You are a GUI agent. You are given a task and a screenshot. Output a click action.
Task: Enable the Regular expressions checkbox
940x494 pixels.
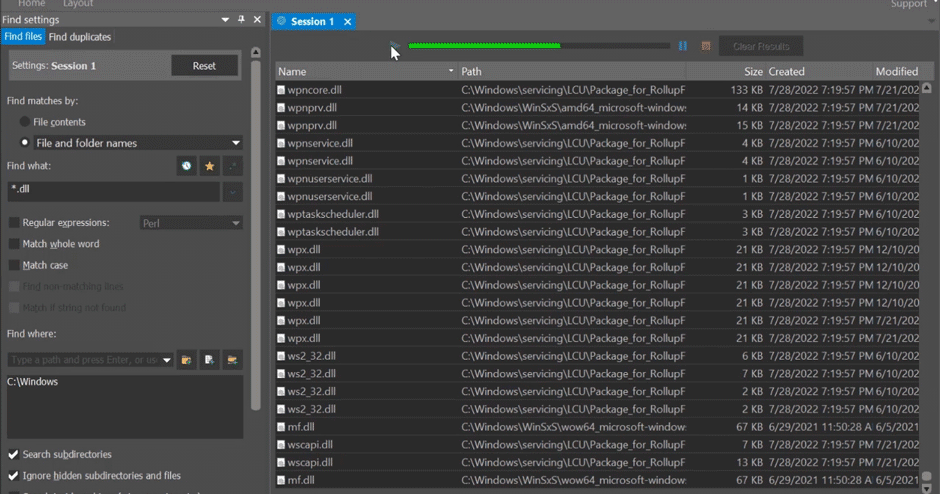[14, 223]
